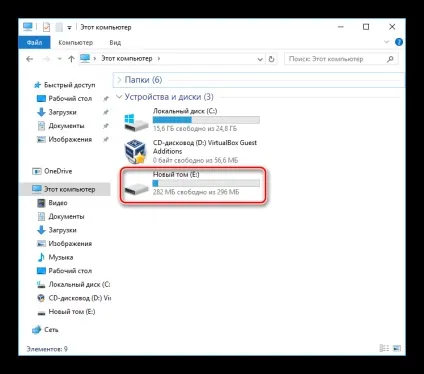Open the properties icon in the quick access toolbar

coord(46,27)
